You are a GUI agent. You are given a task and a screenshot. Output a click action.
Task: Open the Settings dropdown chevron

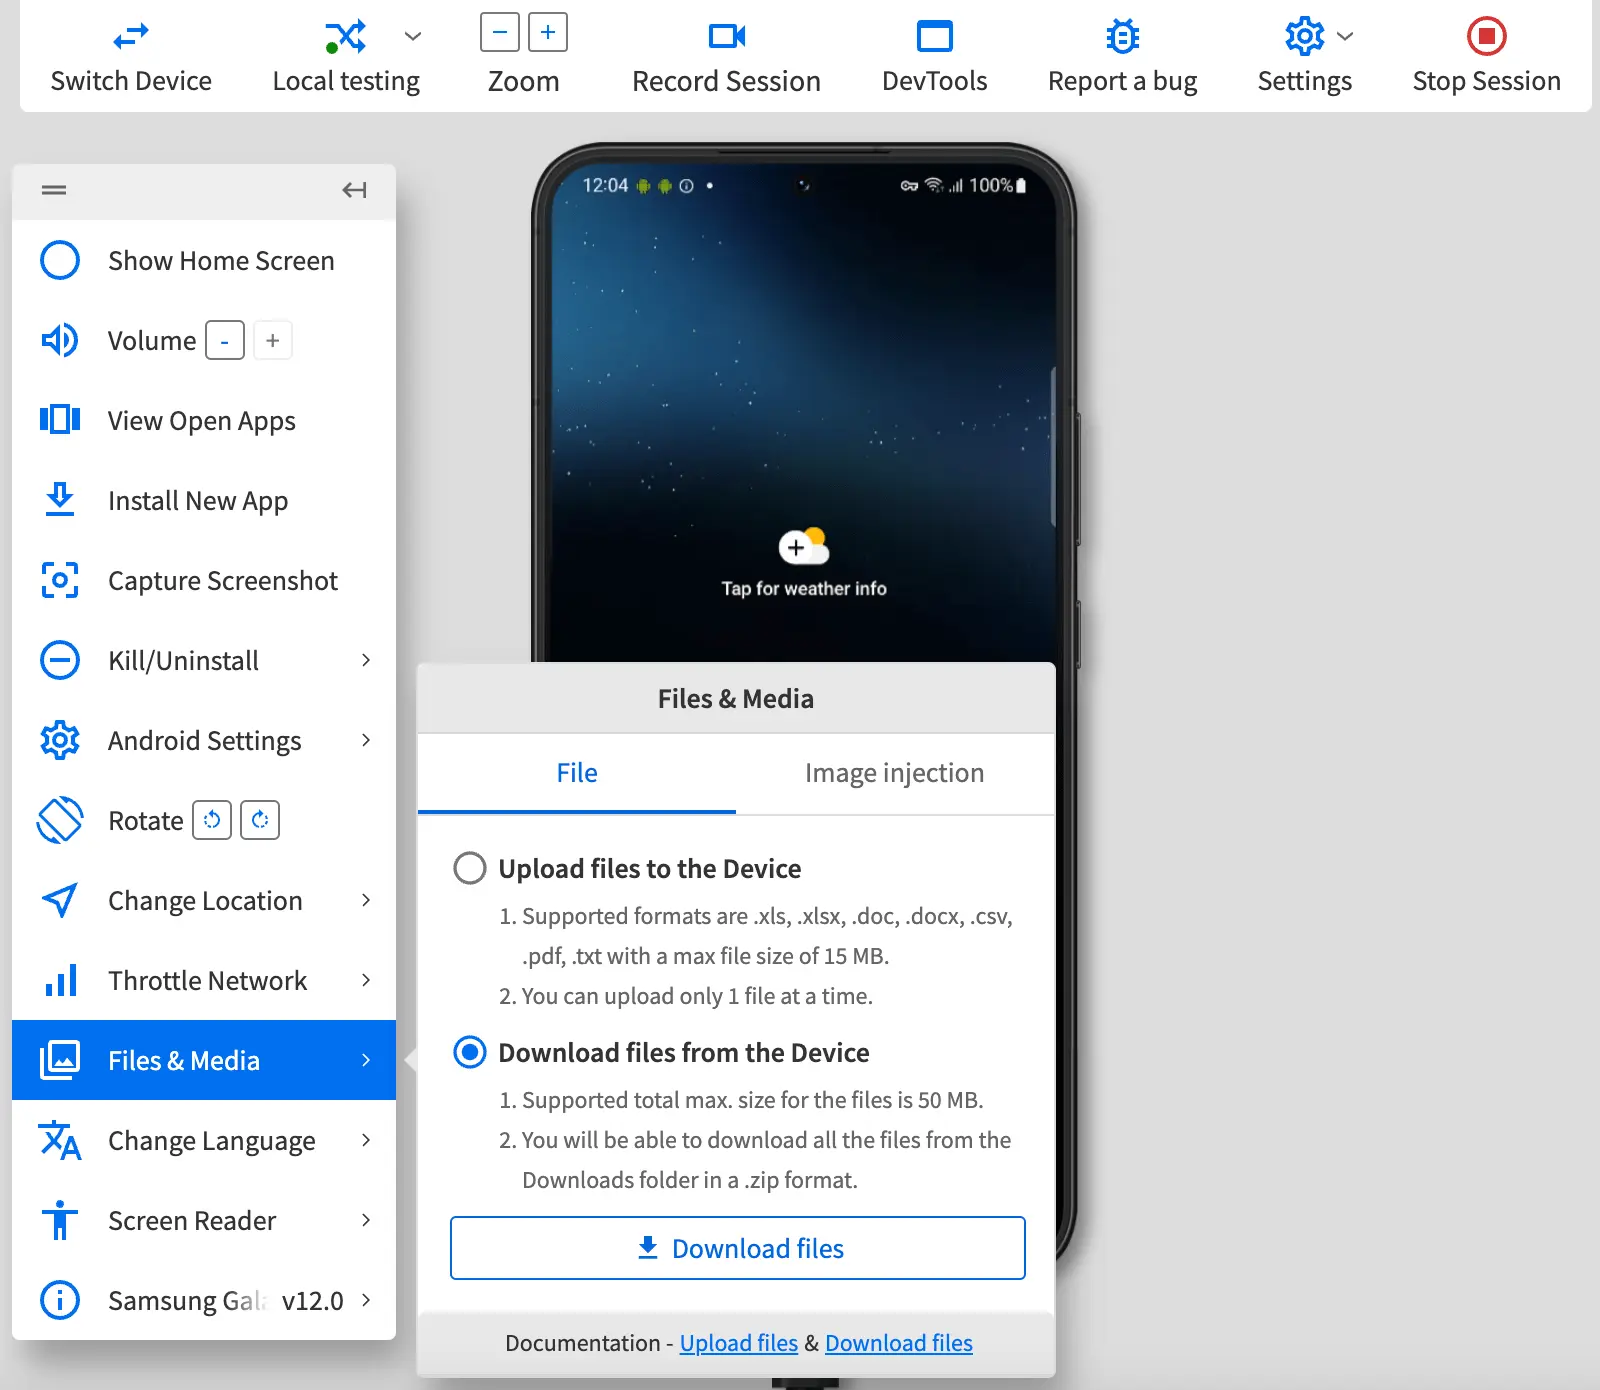pyautogui.click(x=1345, y=37)
